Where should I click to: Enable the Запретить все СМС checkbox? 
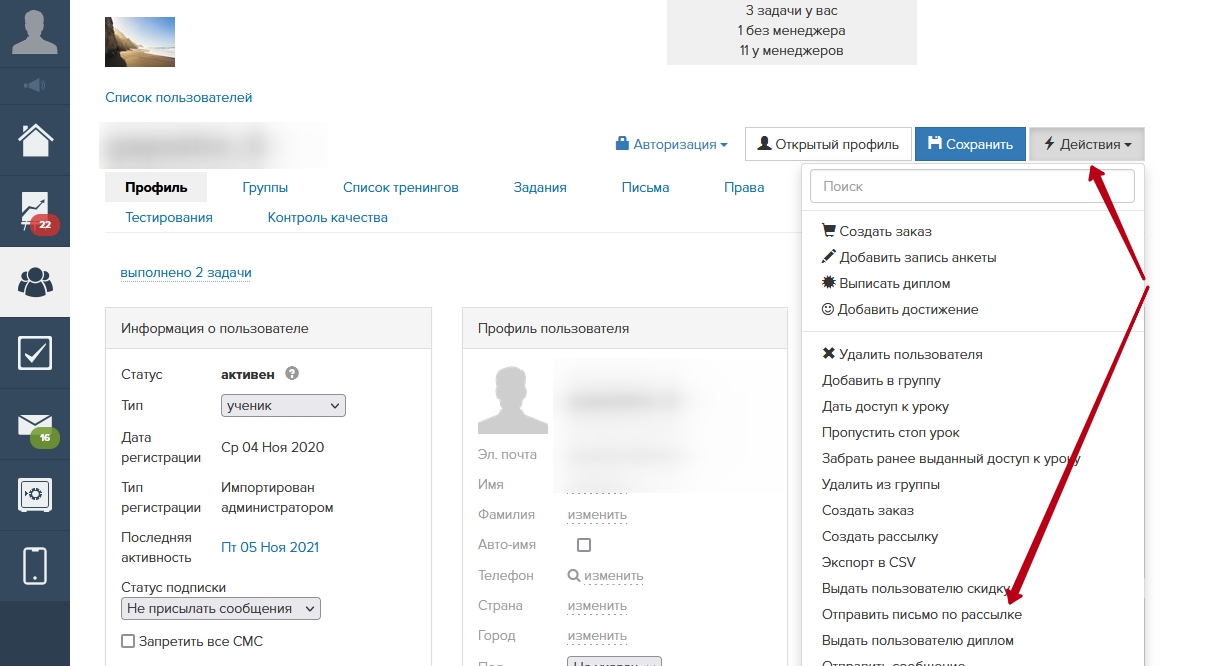click(x=128, y=641)
